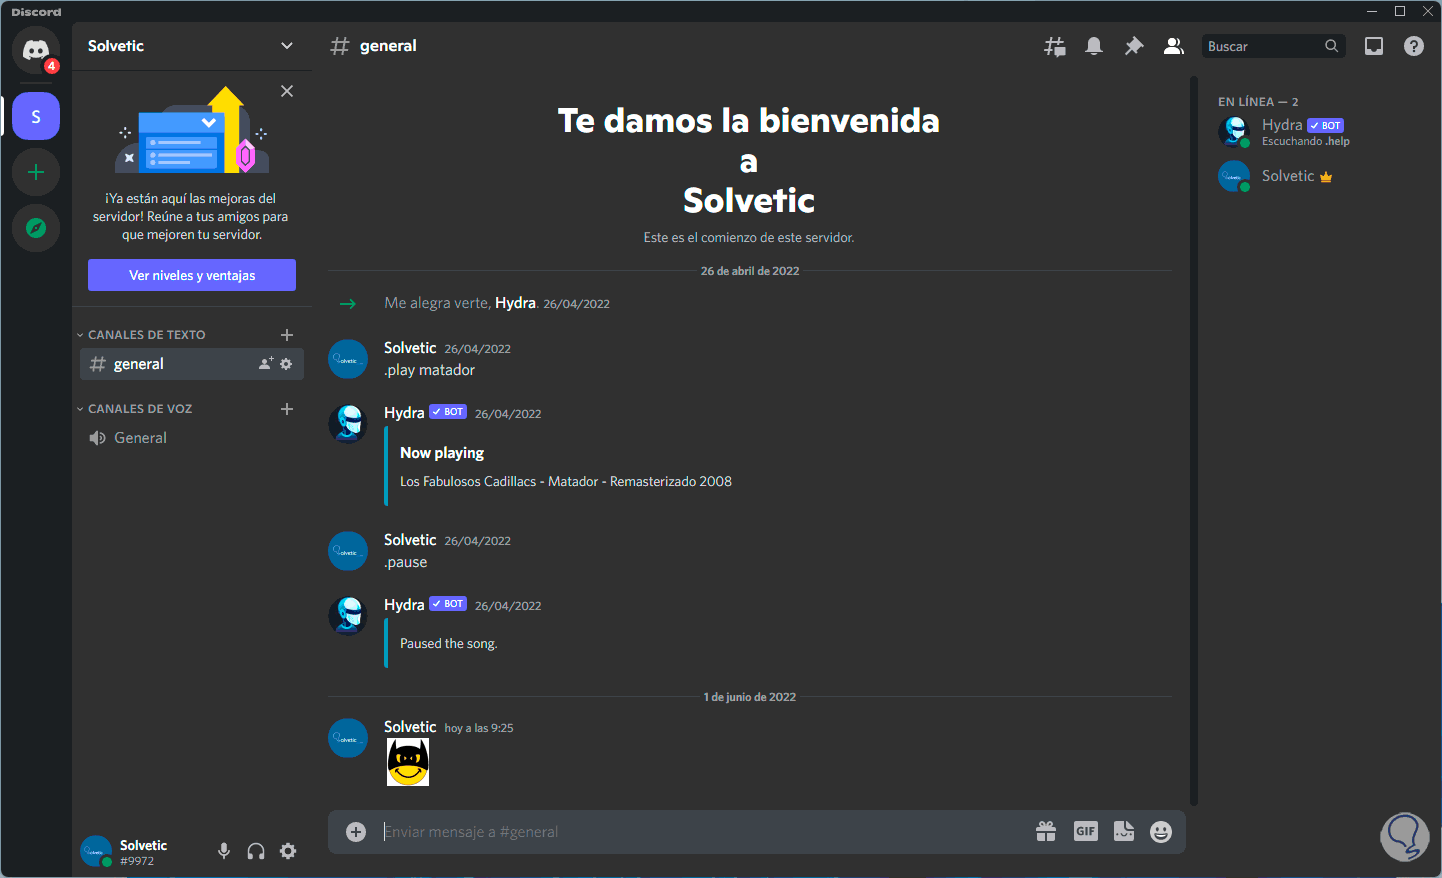
Task: Maximize the Discord window
Action: click(1400, 11)
